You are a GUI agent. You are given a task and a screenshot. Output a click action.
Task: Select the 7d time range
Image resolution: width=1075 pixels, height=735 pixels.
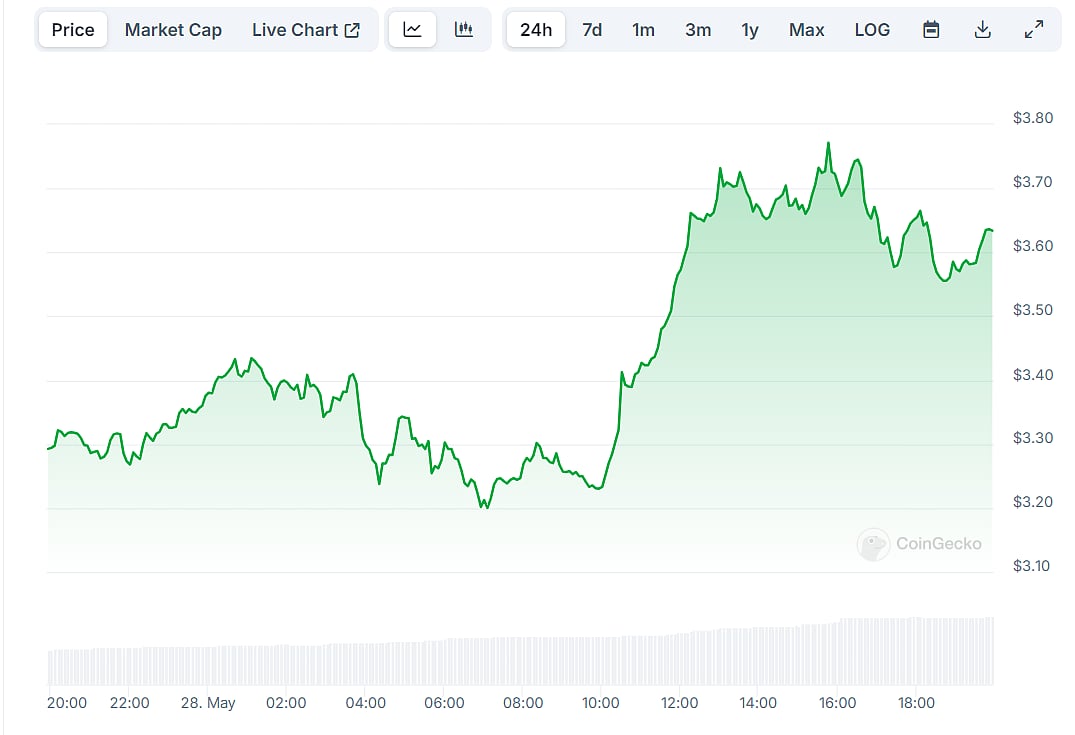pyautogui.click(x=592, y=30)
